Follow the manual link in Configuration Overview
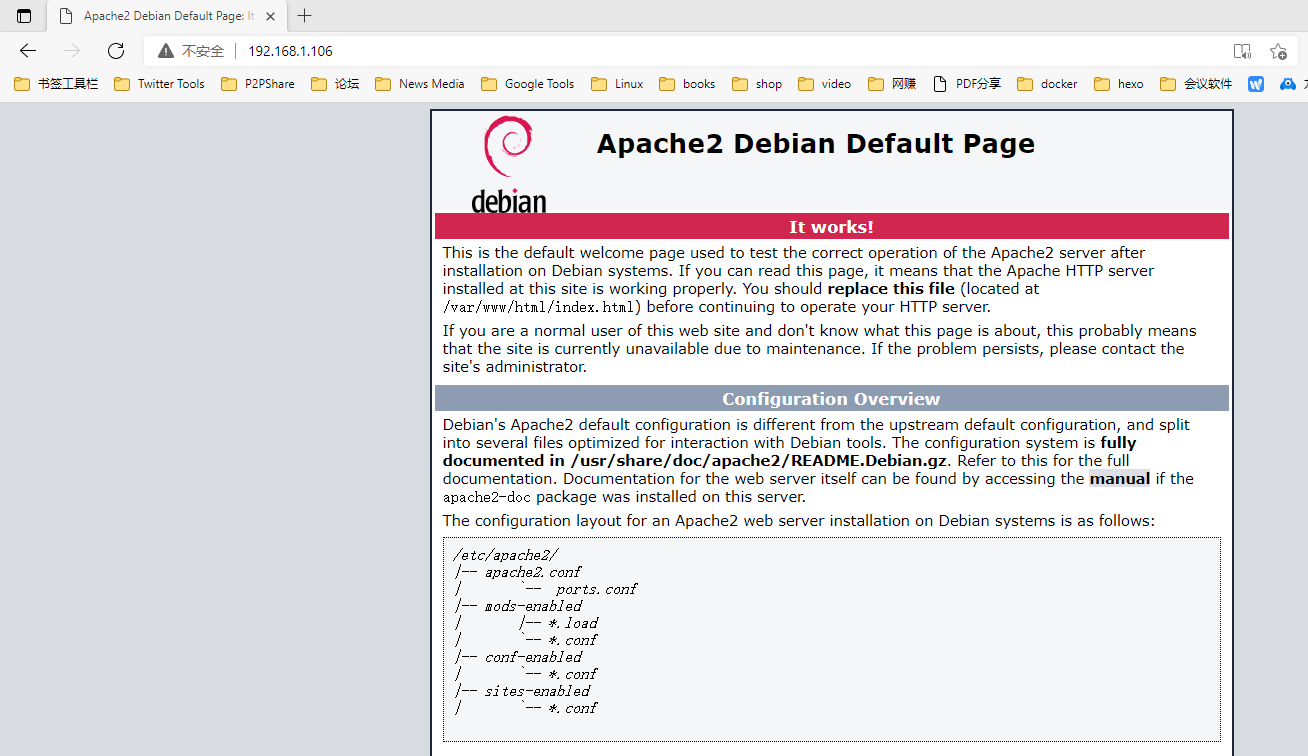 pyautogui.click(x=1119, y=478)
